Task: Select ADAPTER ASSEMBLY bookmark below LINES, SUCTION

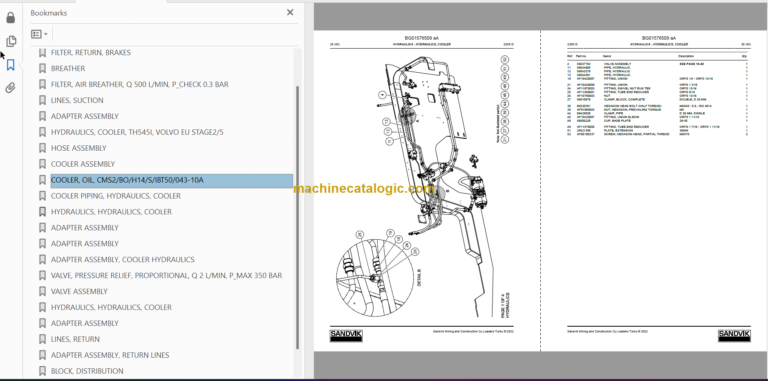Action: [85, 116]
